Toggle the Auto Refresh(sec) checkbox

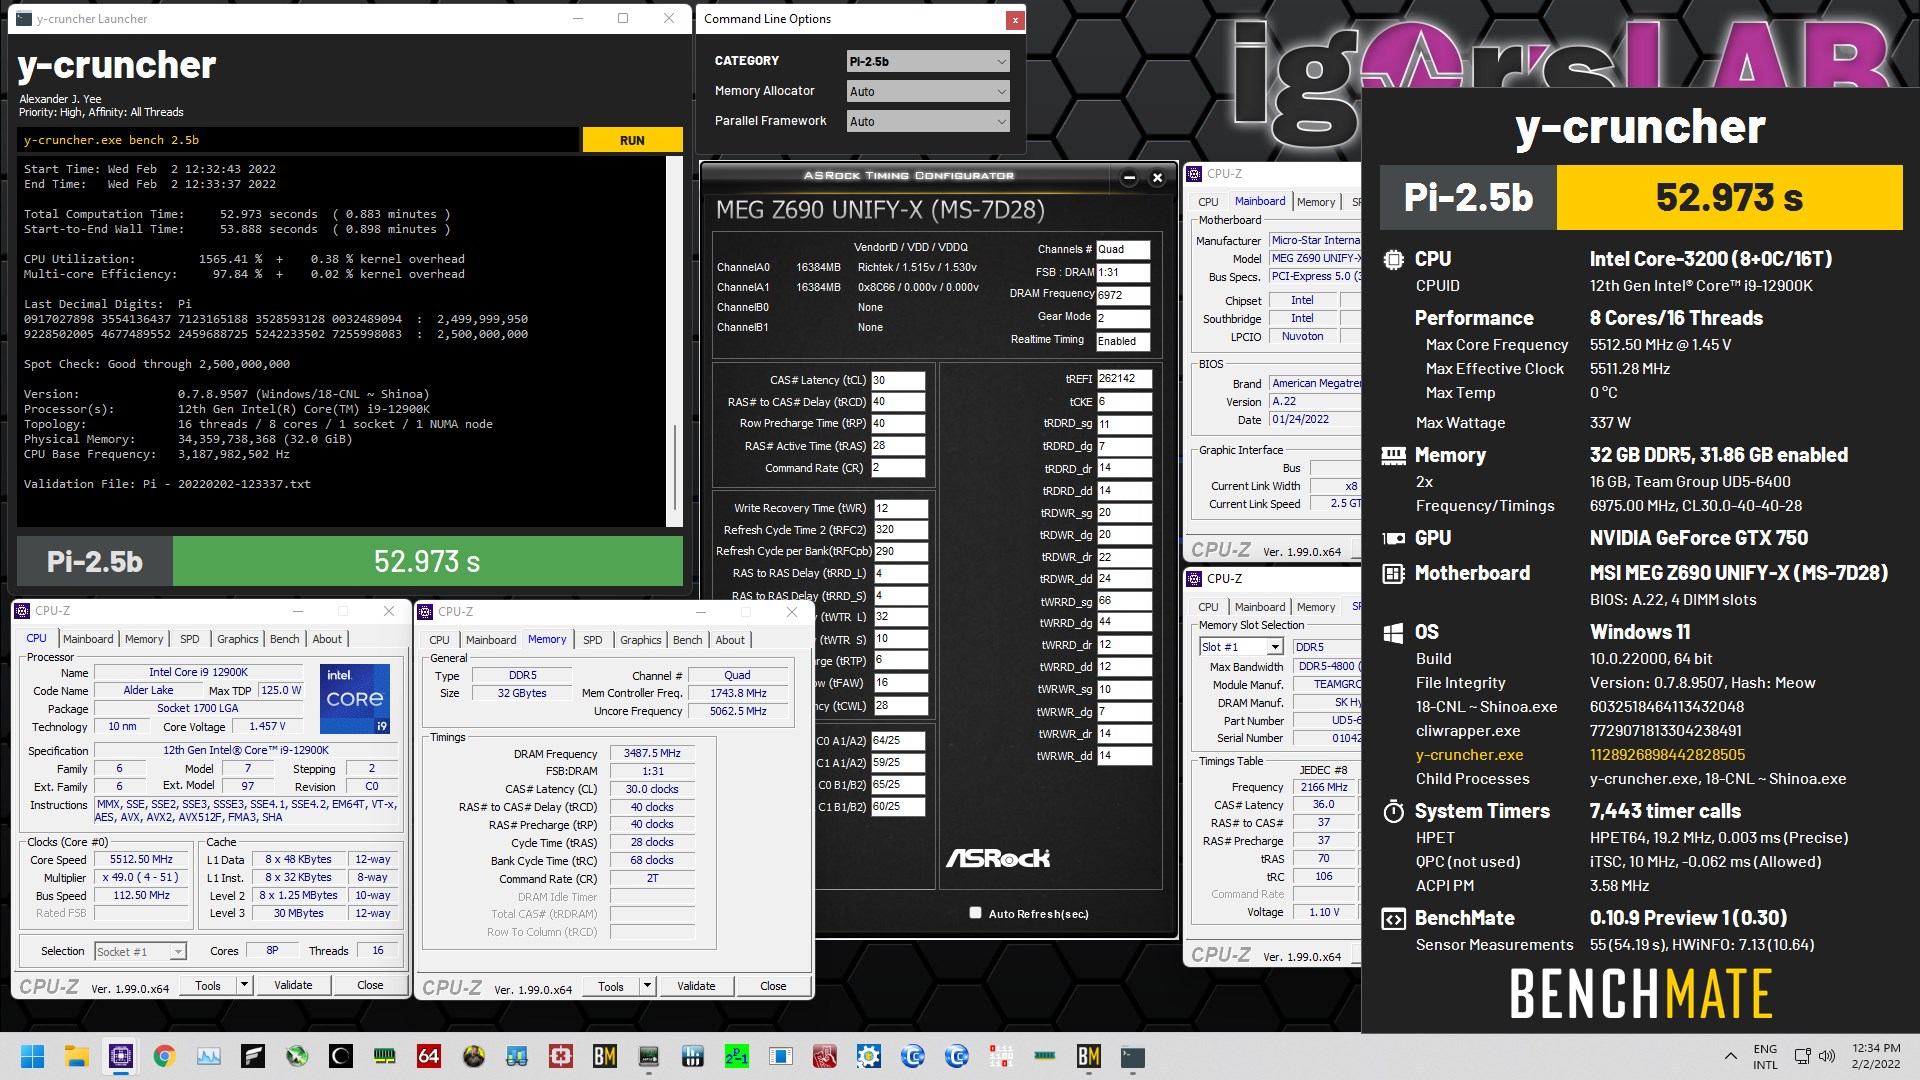pos(975,912)
